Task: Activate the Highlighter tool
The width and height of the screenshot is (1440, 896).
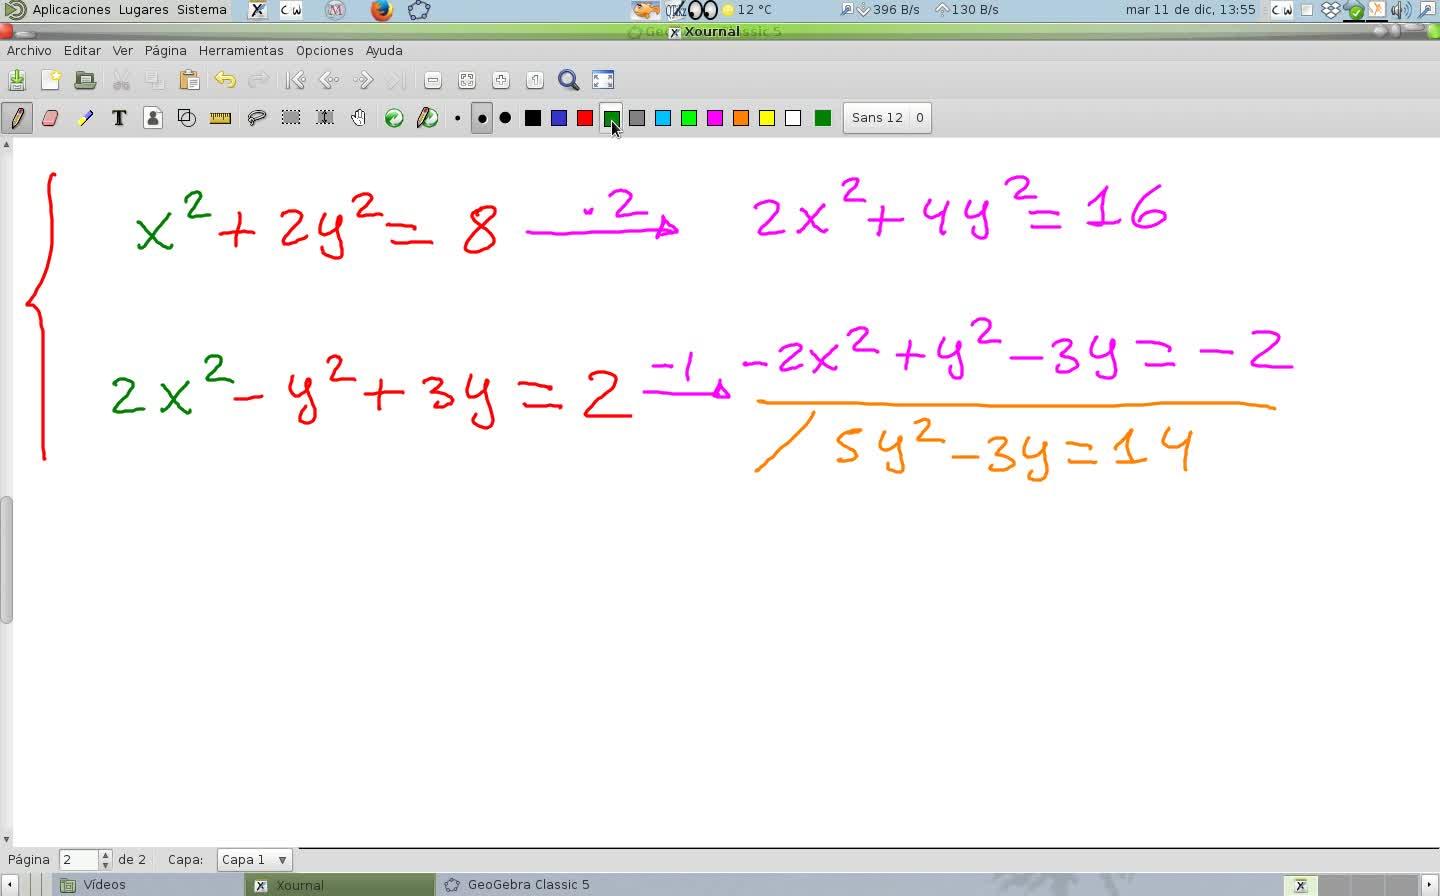Action: coord(85,118)
